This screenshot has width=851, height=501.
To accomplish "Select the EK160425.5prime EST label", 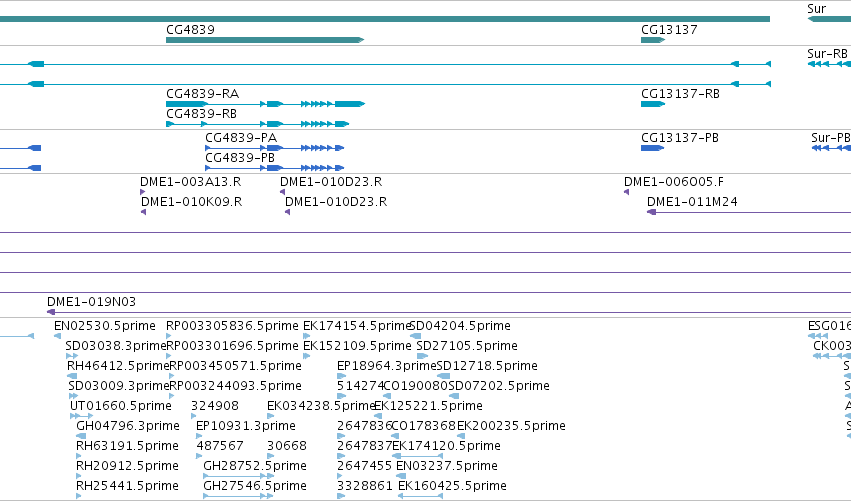I will (x=453, y=486).
